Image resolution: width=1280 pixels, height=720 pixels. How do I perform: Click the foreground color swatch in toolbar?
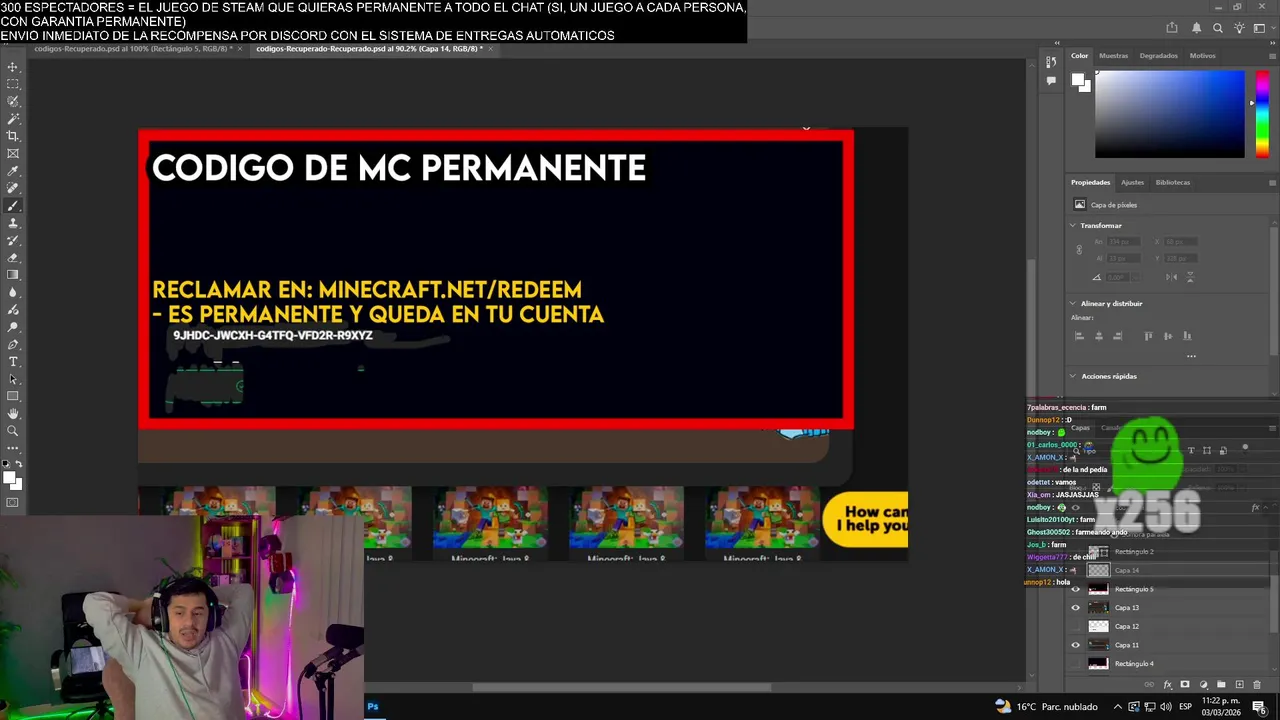[x=10, y=478]
